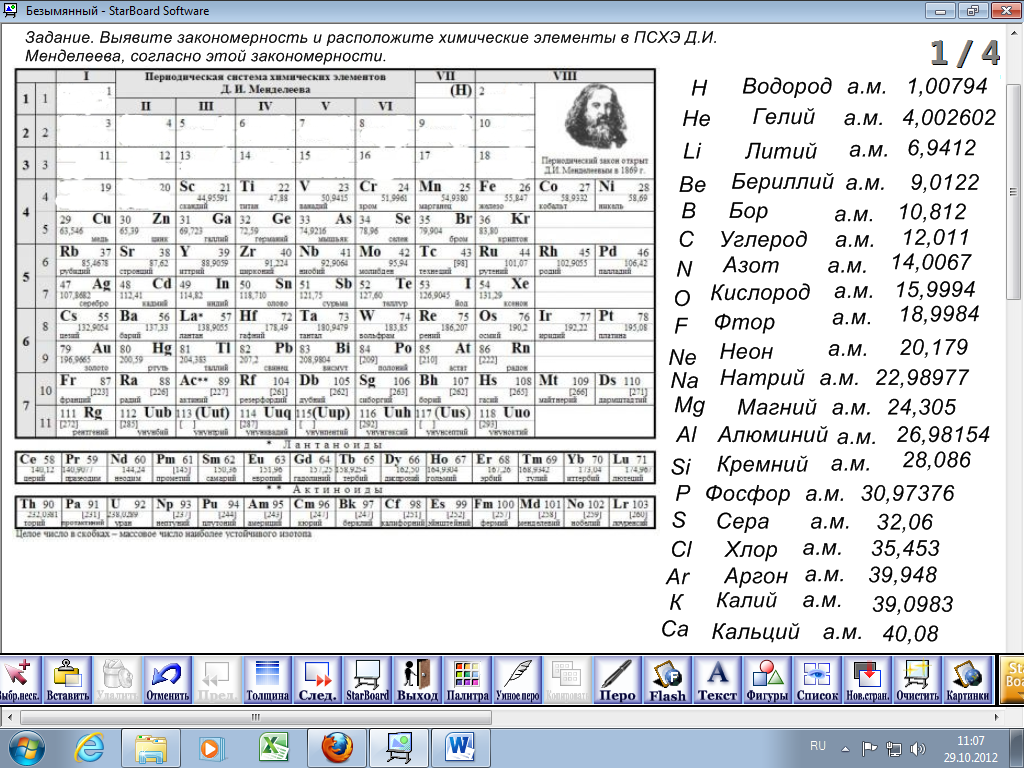The height and width of the screenshot is (768, 1024).
Task: Select the element name "Кальций"
Action: 755,632
